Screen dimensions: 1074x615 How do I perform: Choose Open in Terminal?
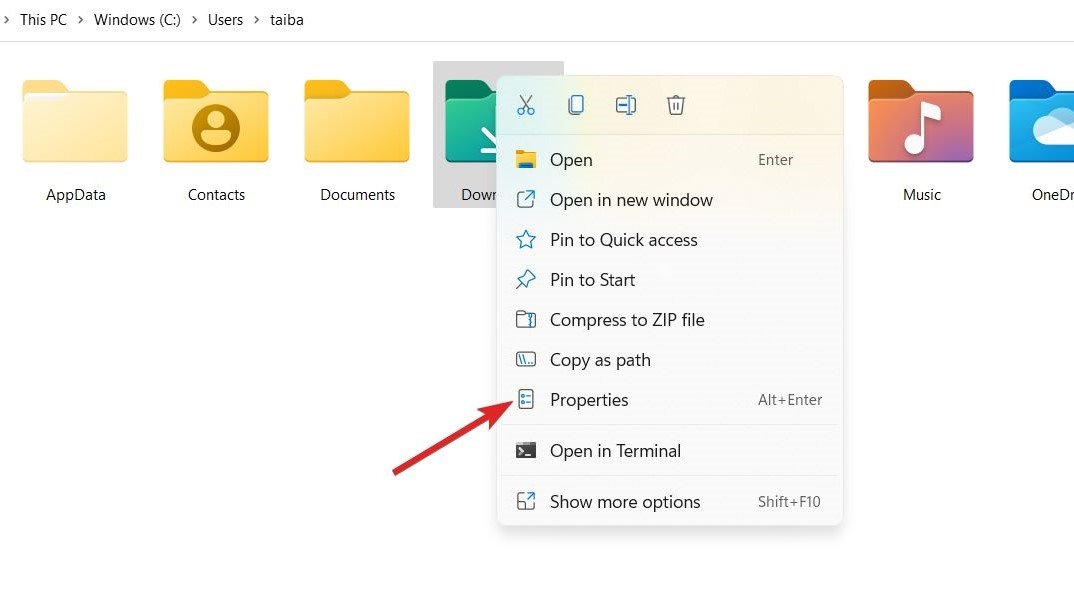[670, 451]
